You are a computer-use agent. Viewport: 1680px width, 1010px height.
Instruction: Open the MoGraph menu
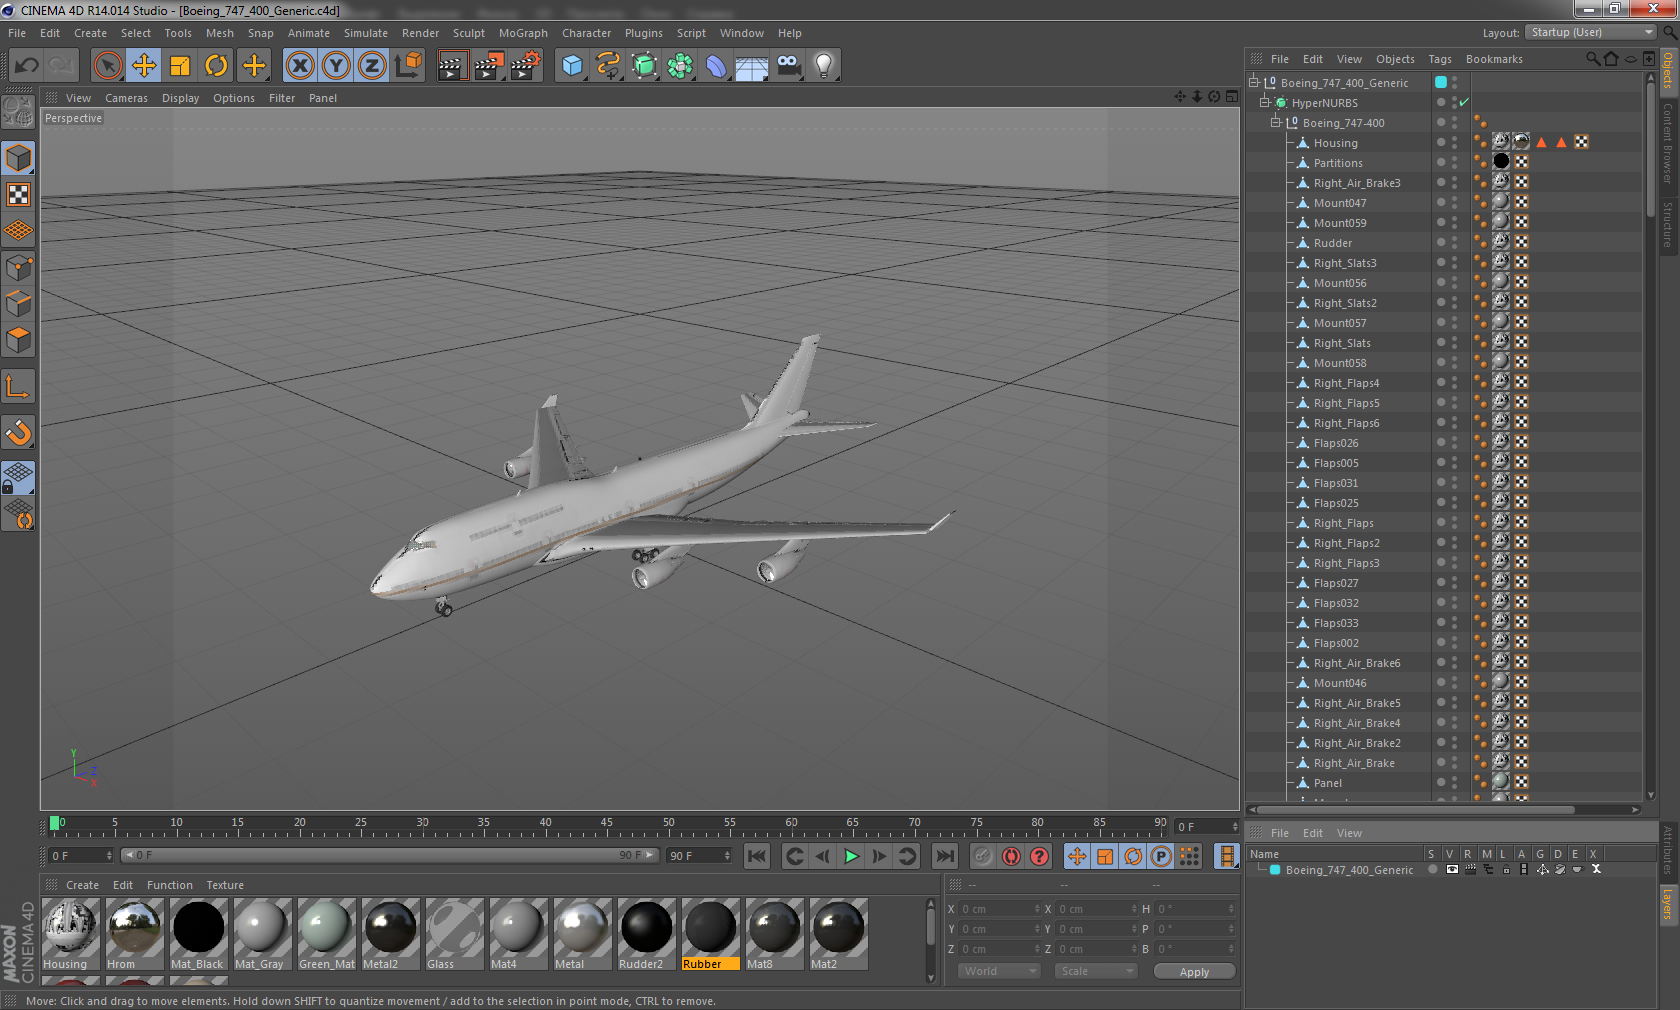[x=523, y=33]
